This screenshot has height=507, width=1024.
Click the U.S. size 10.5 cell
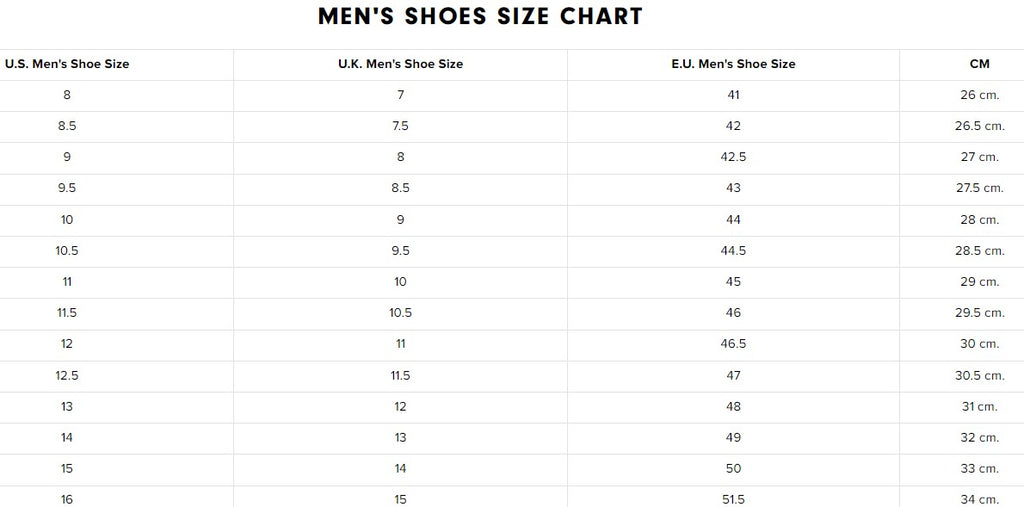pos(67,251)
